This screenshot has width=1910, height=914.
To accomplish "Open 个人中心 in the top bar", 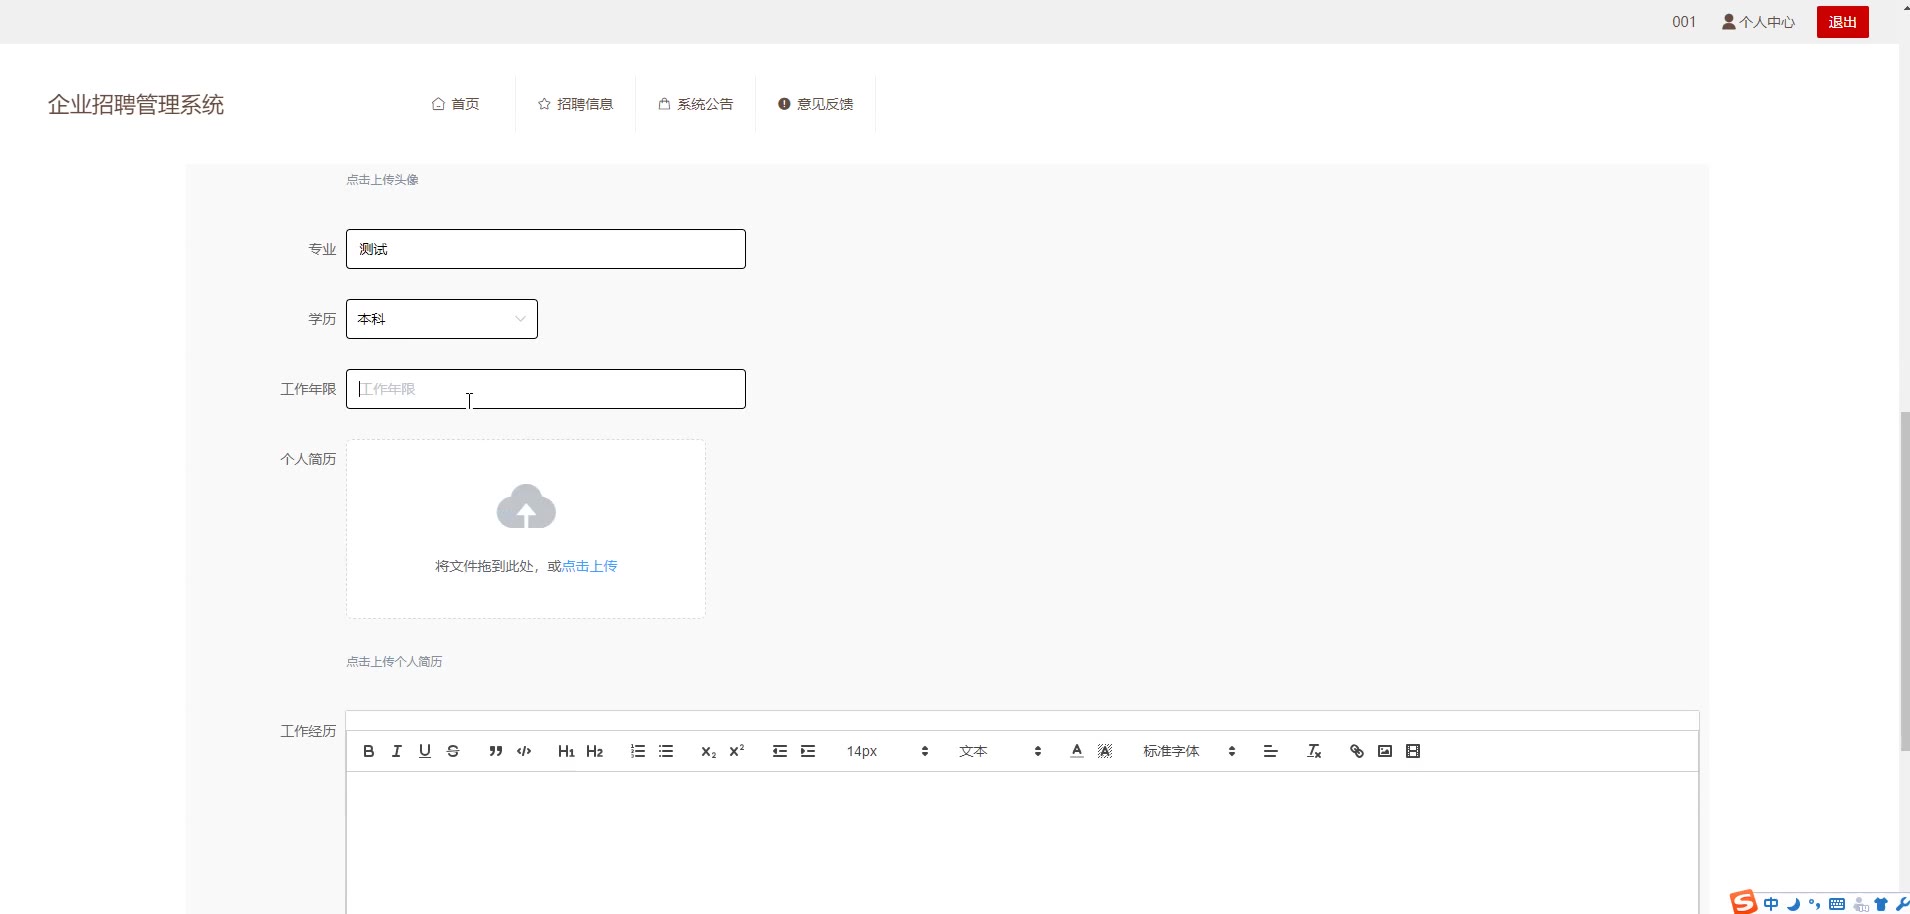I will click(1759, 22).
